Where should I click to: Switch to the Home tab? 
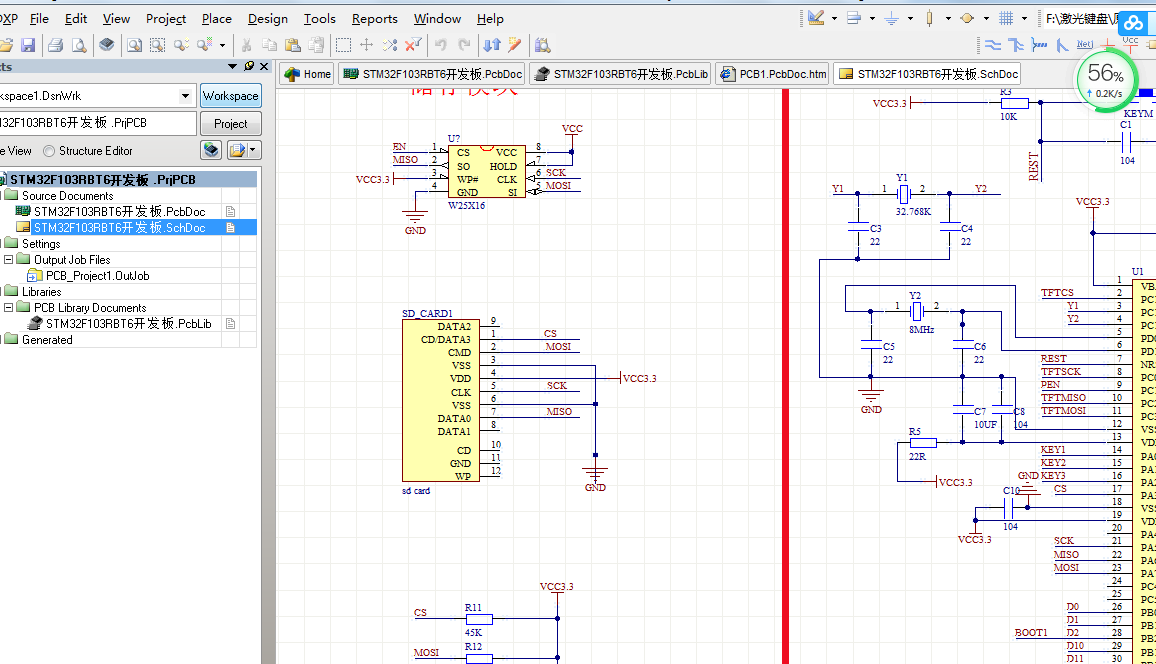[x=307, y=74]
